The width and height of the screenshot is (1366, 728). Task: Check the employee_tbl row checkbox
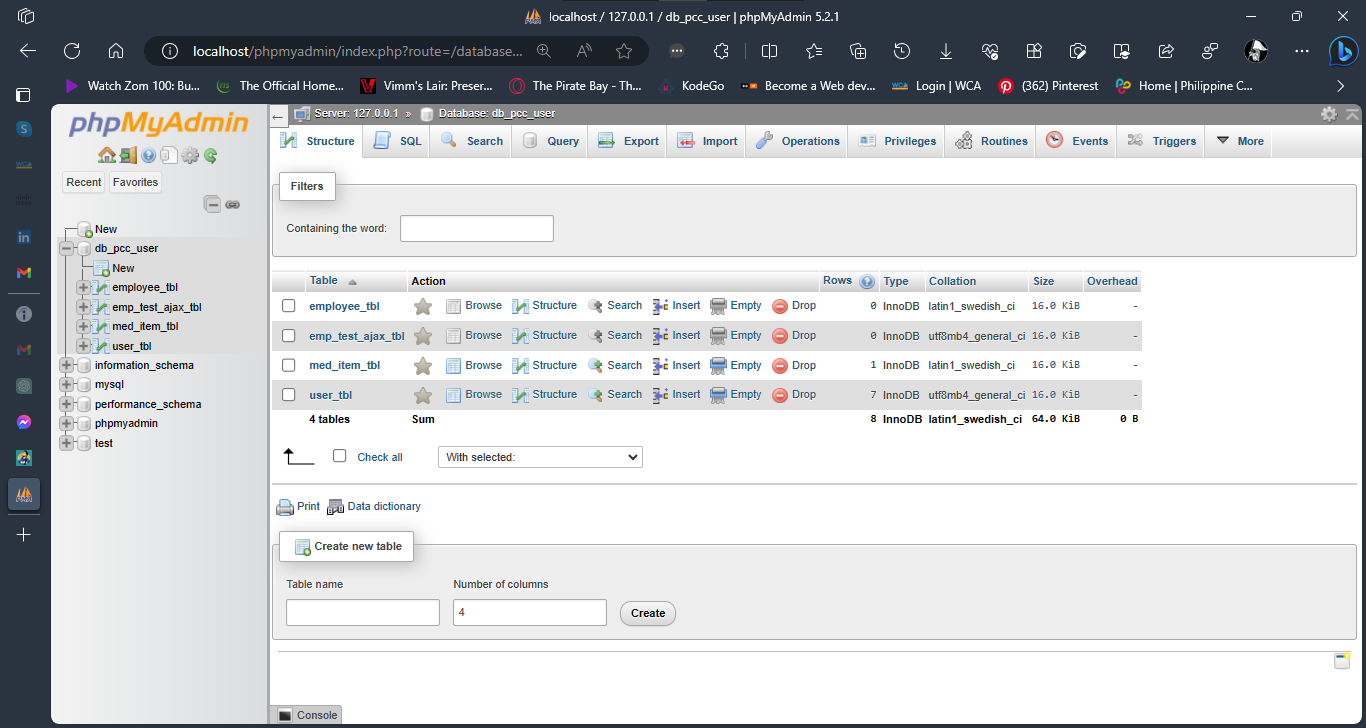[289, 306]
